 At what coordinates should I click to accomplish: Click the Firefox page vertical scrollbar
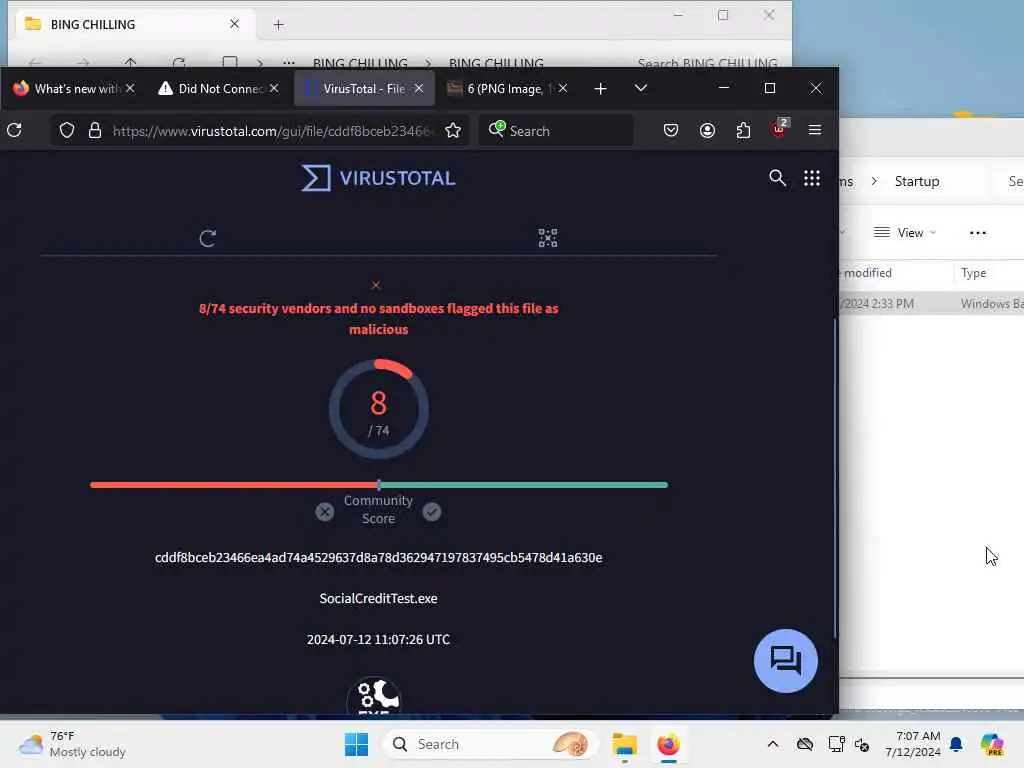click(835, 479)
